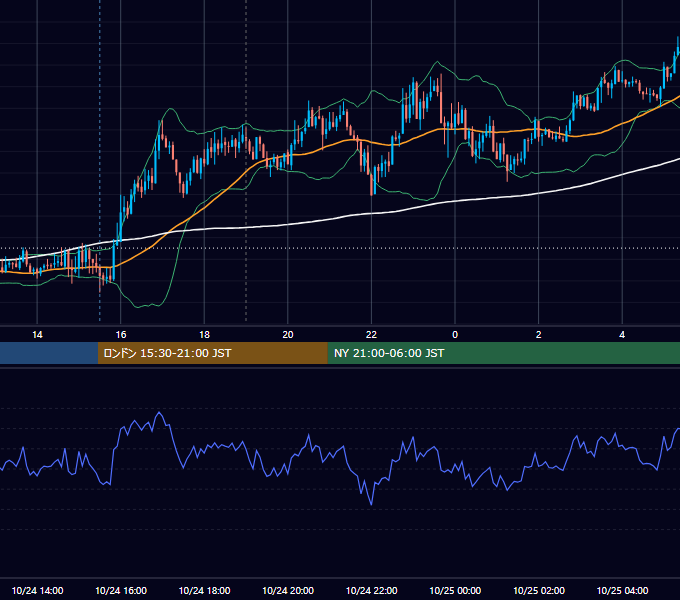Image resolution: width=680 pixels, height=600 pixels.
Task: Click the 10/24 20:00 date label
Action: coord(288,590)
